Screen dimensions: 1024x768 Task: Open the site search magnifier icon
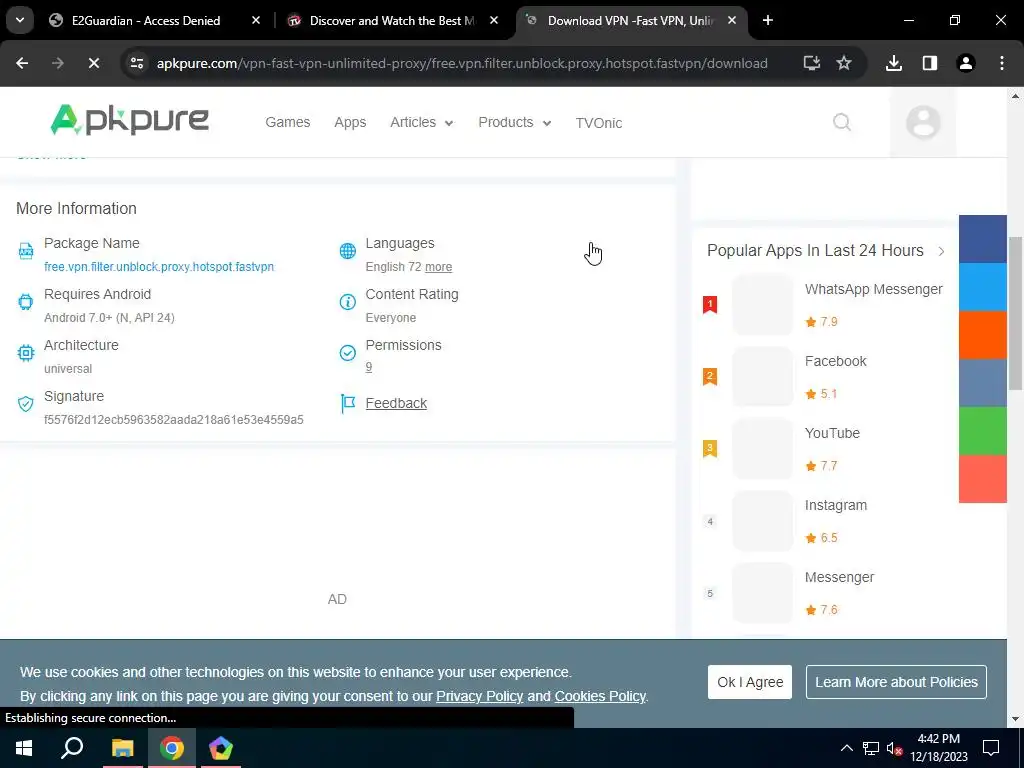coord(842,122)
